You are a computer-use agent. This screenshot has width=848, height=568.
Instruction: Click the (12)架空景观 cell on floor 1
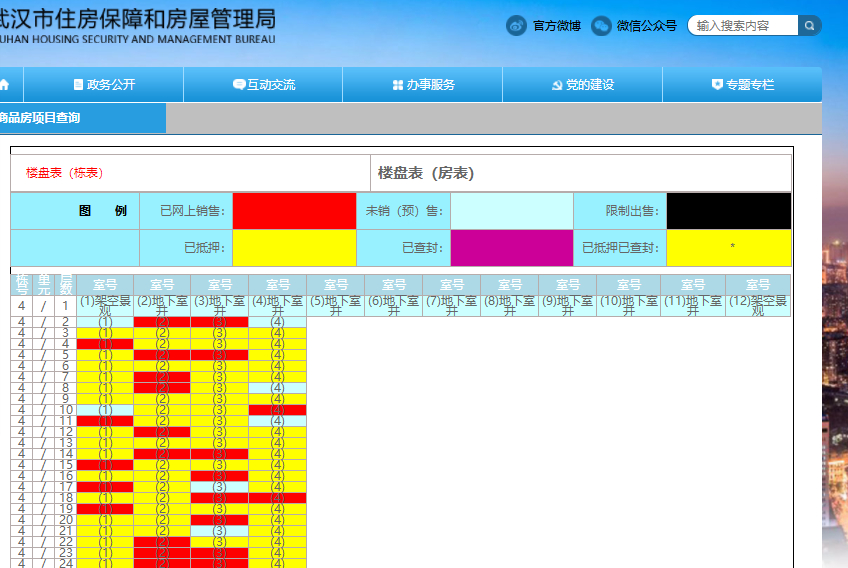tap(758, 306)
